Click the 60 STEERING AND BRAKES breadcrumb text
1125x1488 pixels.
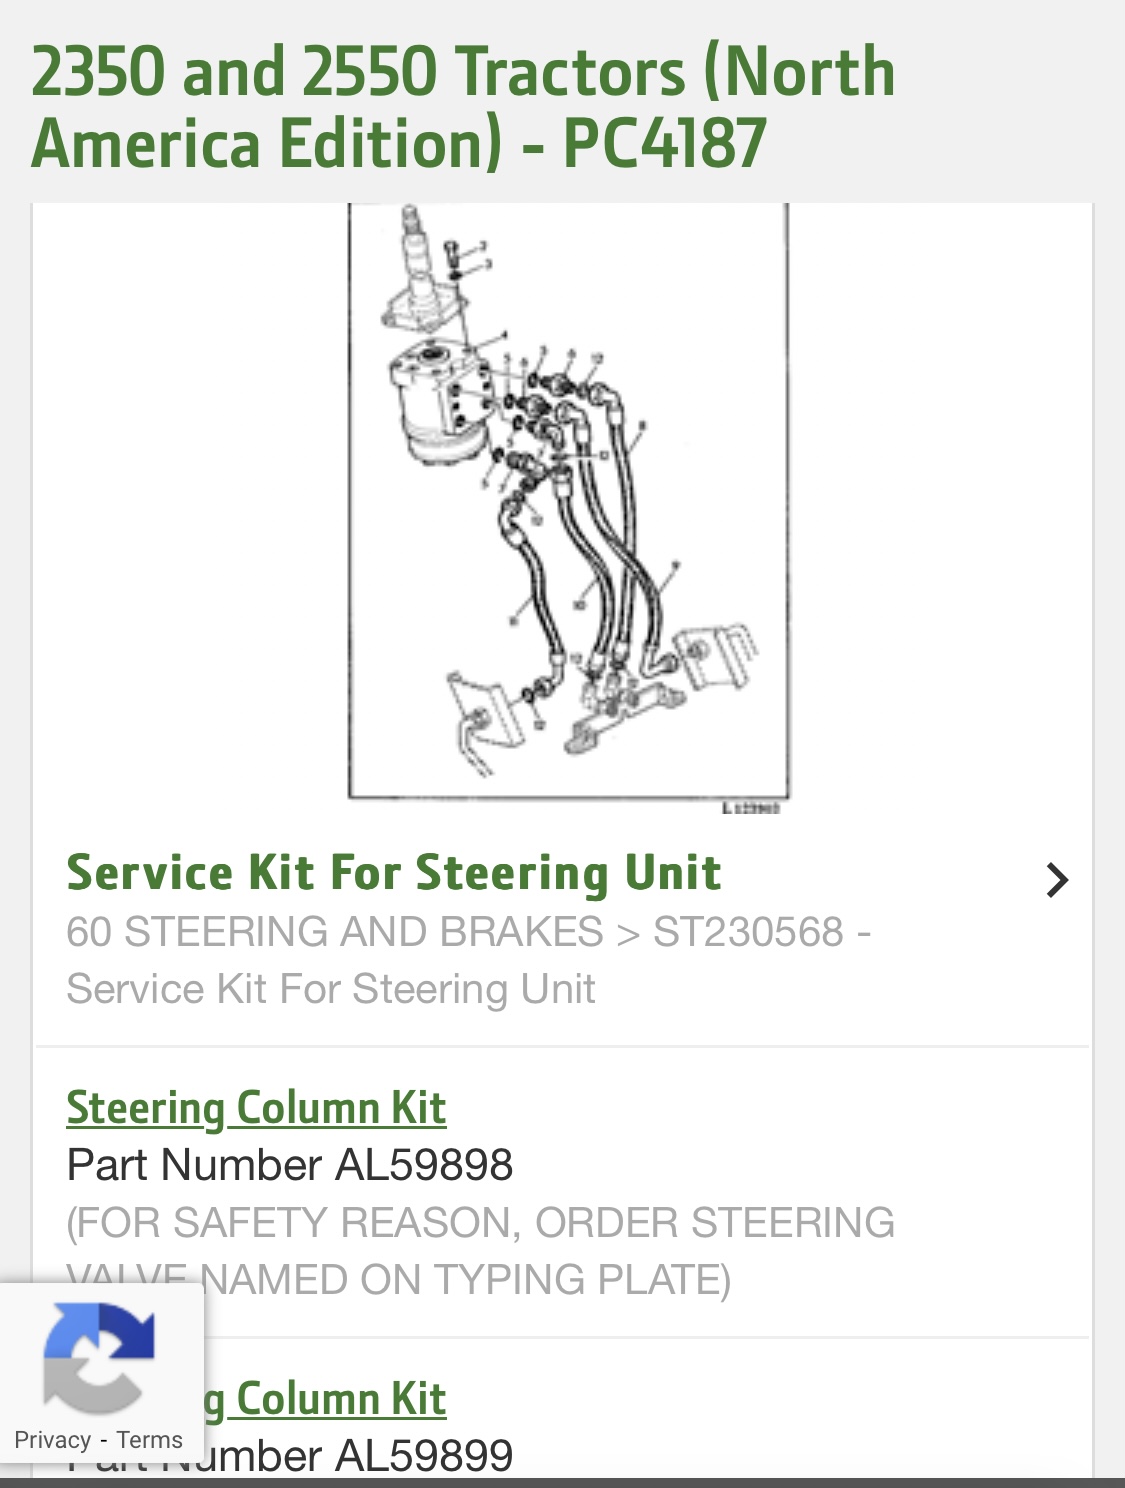pos(334,932)
